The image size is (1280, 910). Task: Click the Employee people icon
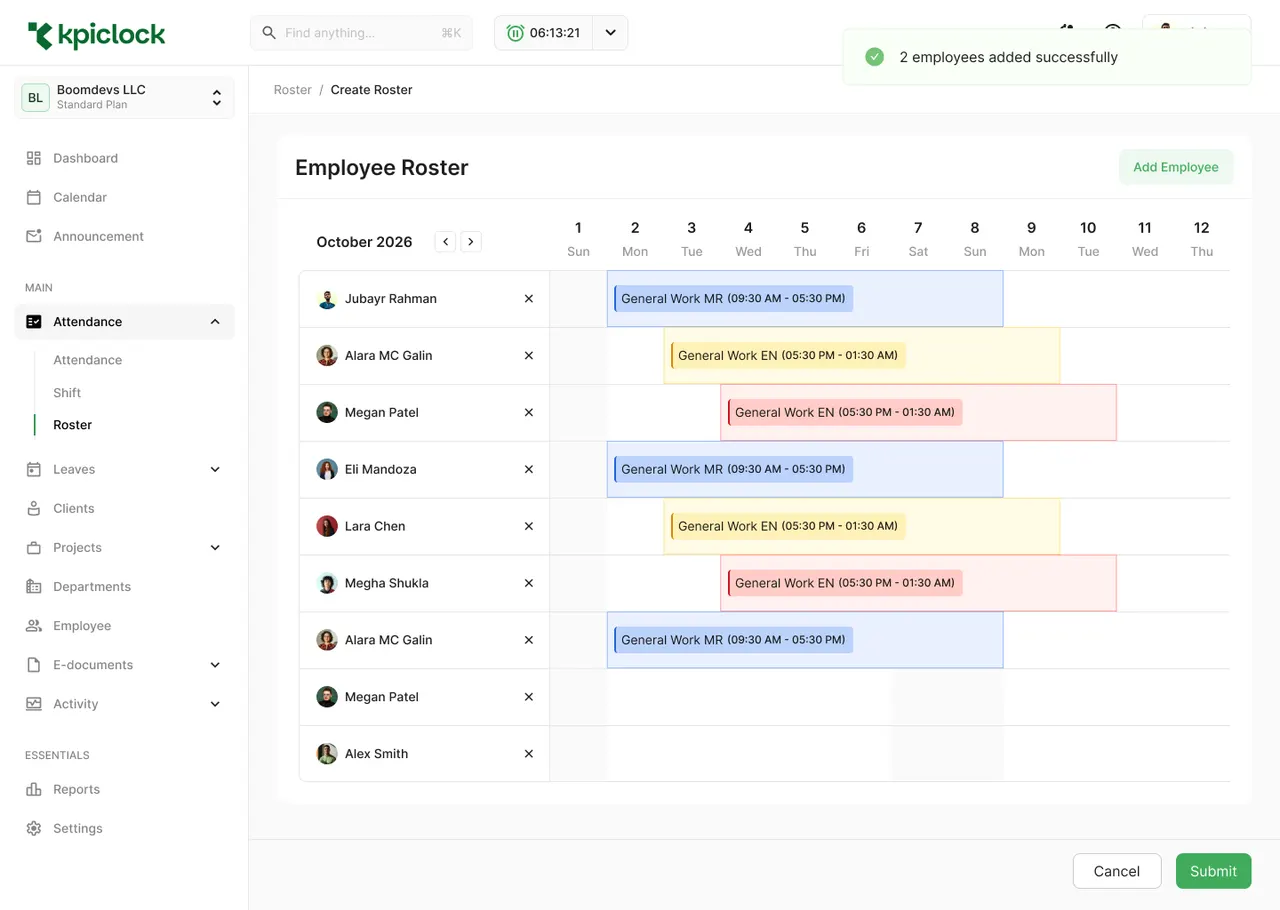pos(34,625)
